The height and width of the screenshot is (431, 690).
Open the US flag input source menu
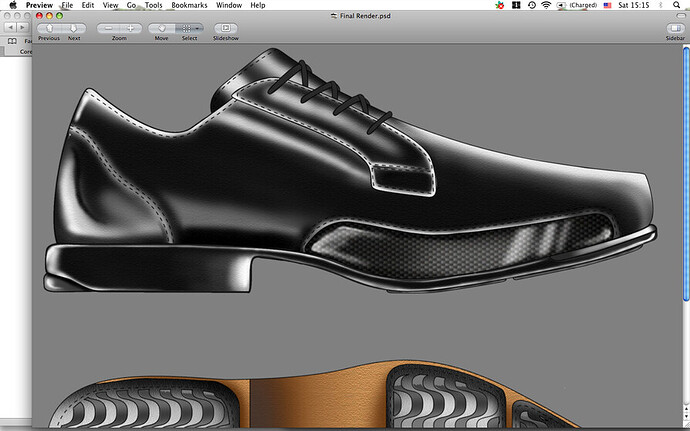tap(607, 5)
